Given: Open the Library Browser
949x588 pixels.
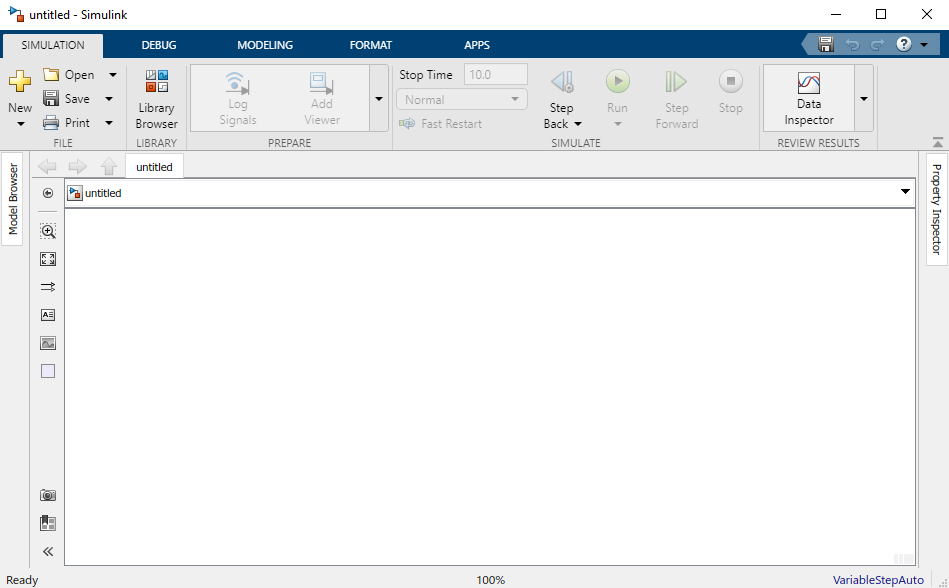Looking at the screenshot, I should pos(156,100).
